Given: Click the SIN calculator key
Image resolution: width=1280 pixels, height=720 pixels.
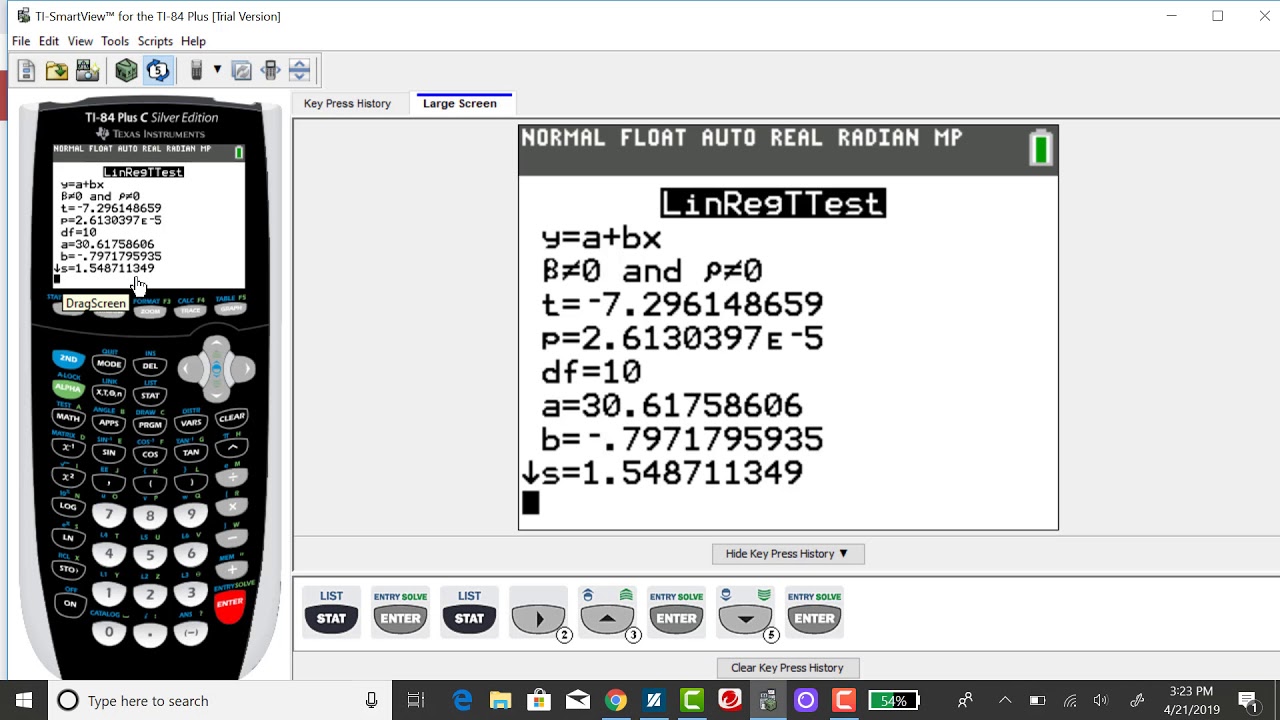Looking at the screenshot, I should pos(109,452).
